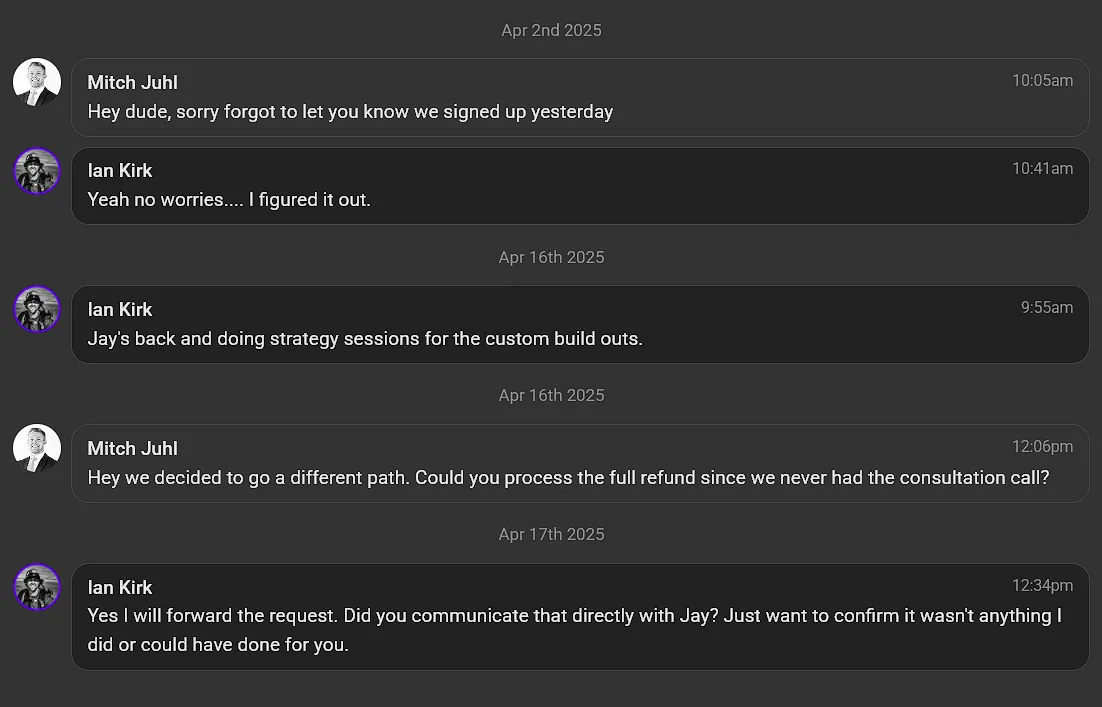This screenshot has width=1102, height=707.
Task: Open Ian Kirk name on forward request message
Action: (119, 588)
